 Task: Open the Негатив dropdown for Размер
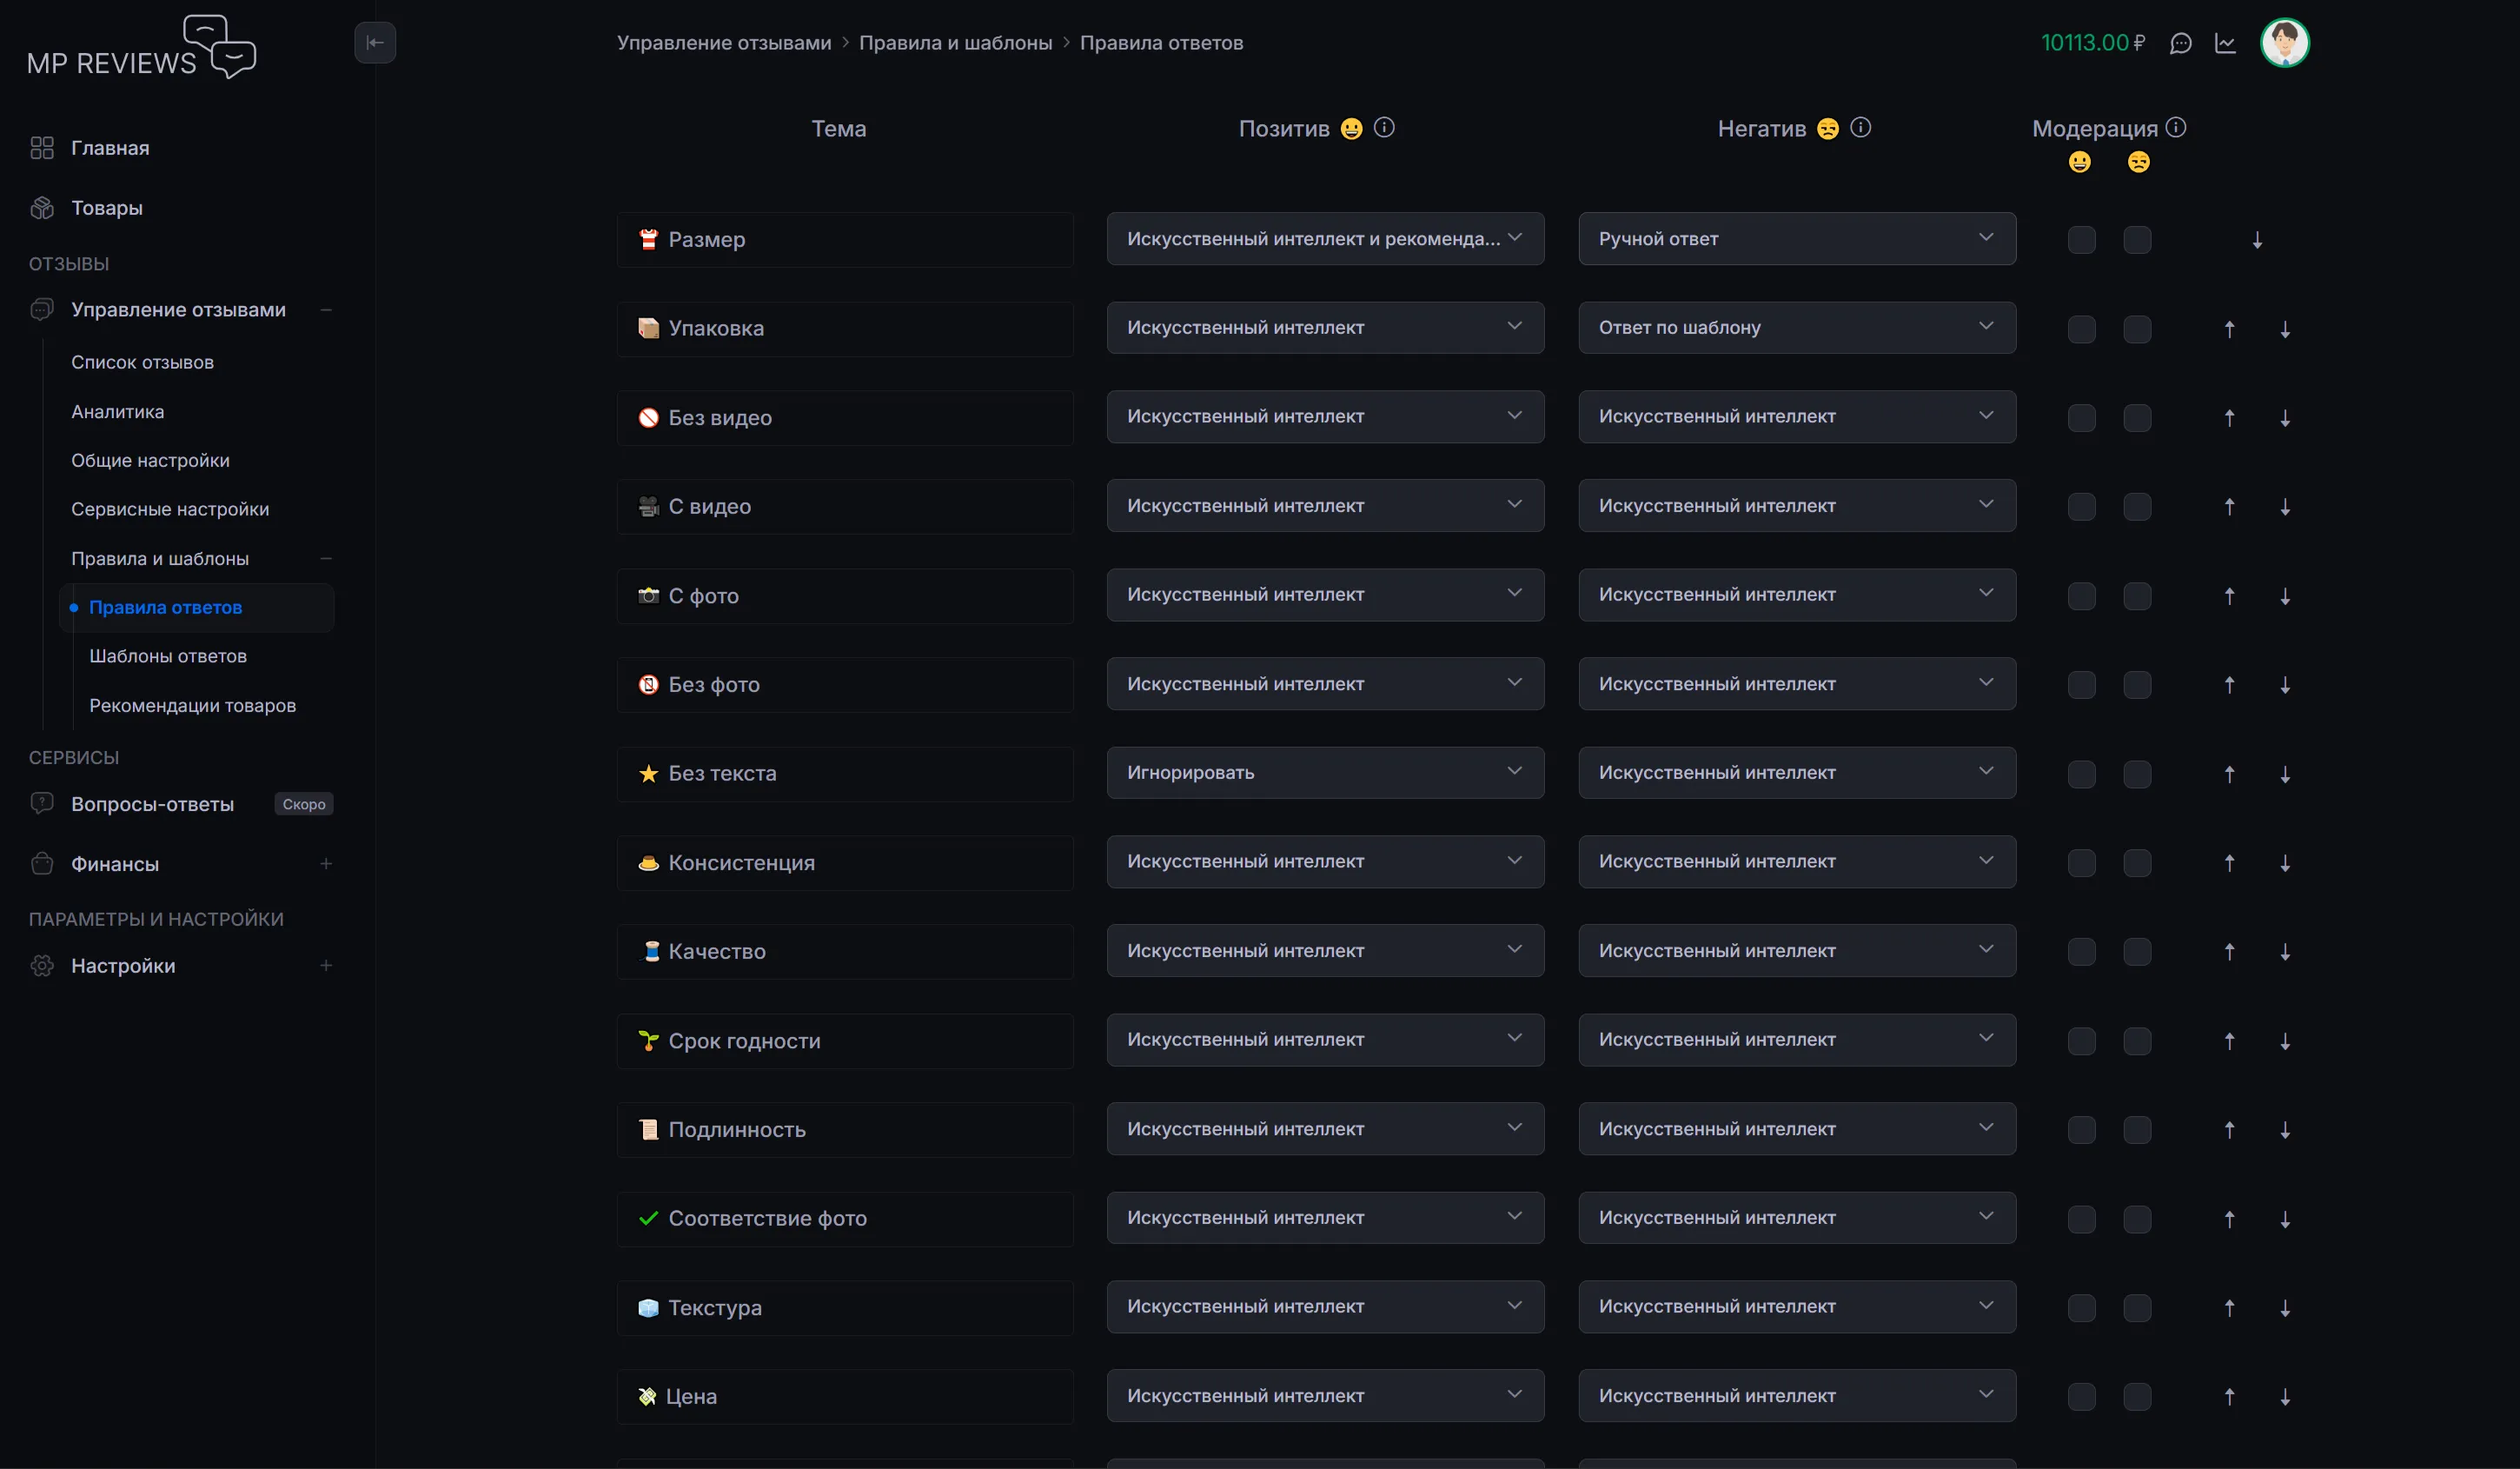pyautogui.click(x=1796, y=239)
